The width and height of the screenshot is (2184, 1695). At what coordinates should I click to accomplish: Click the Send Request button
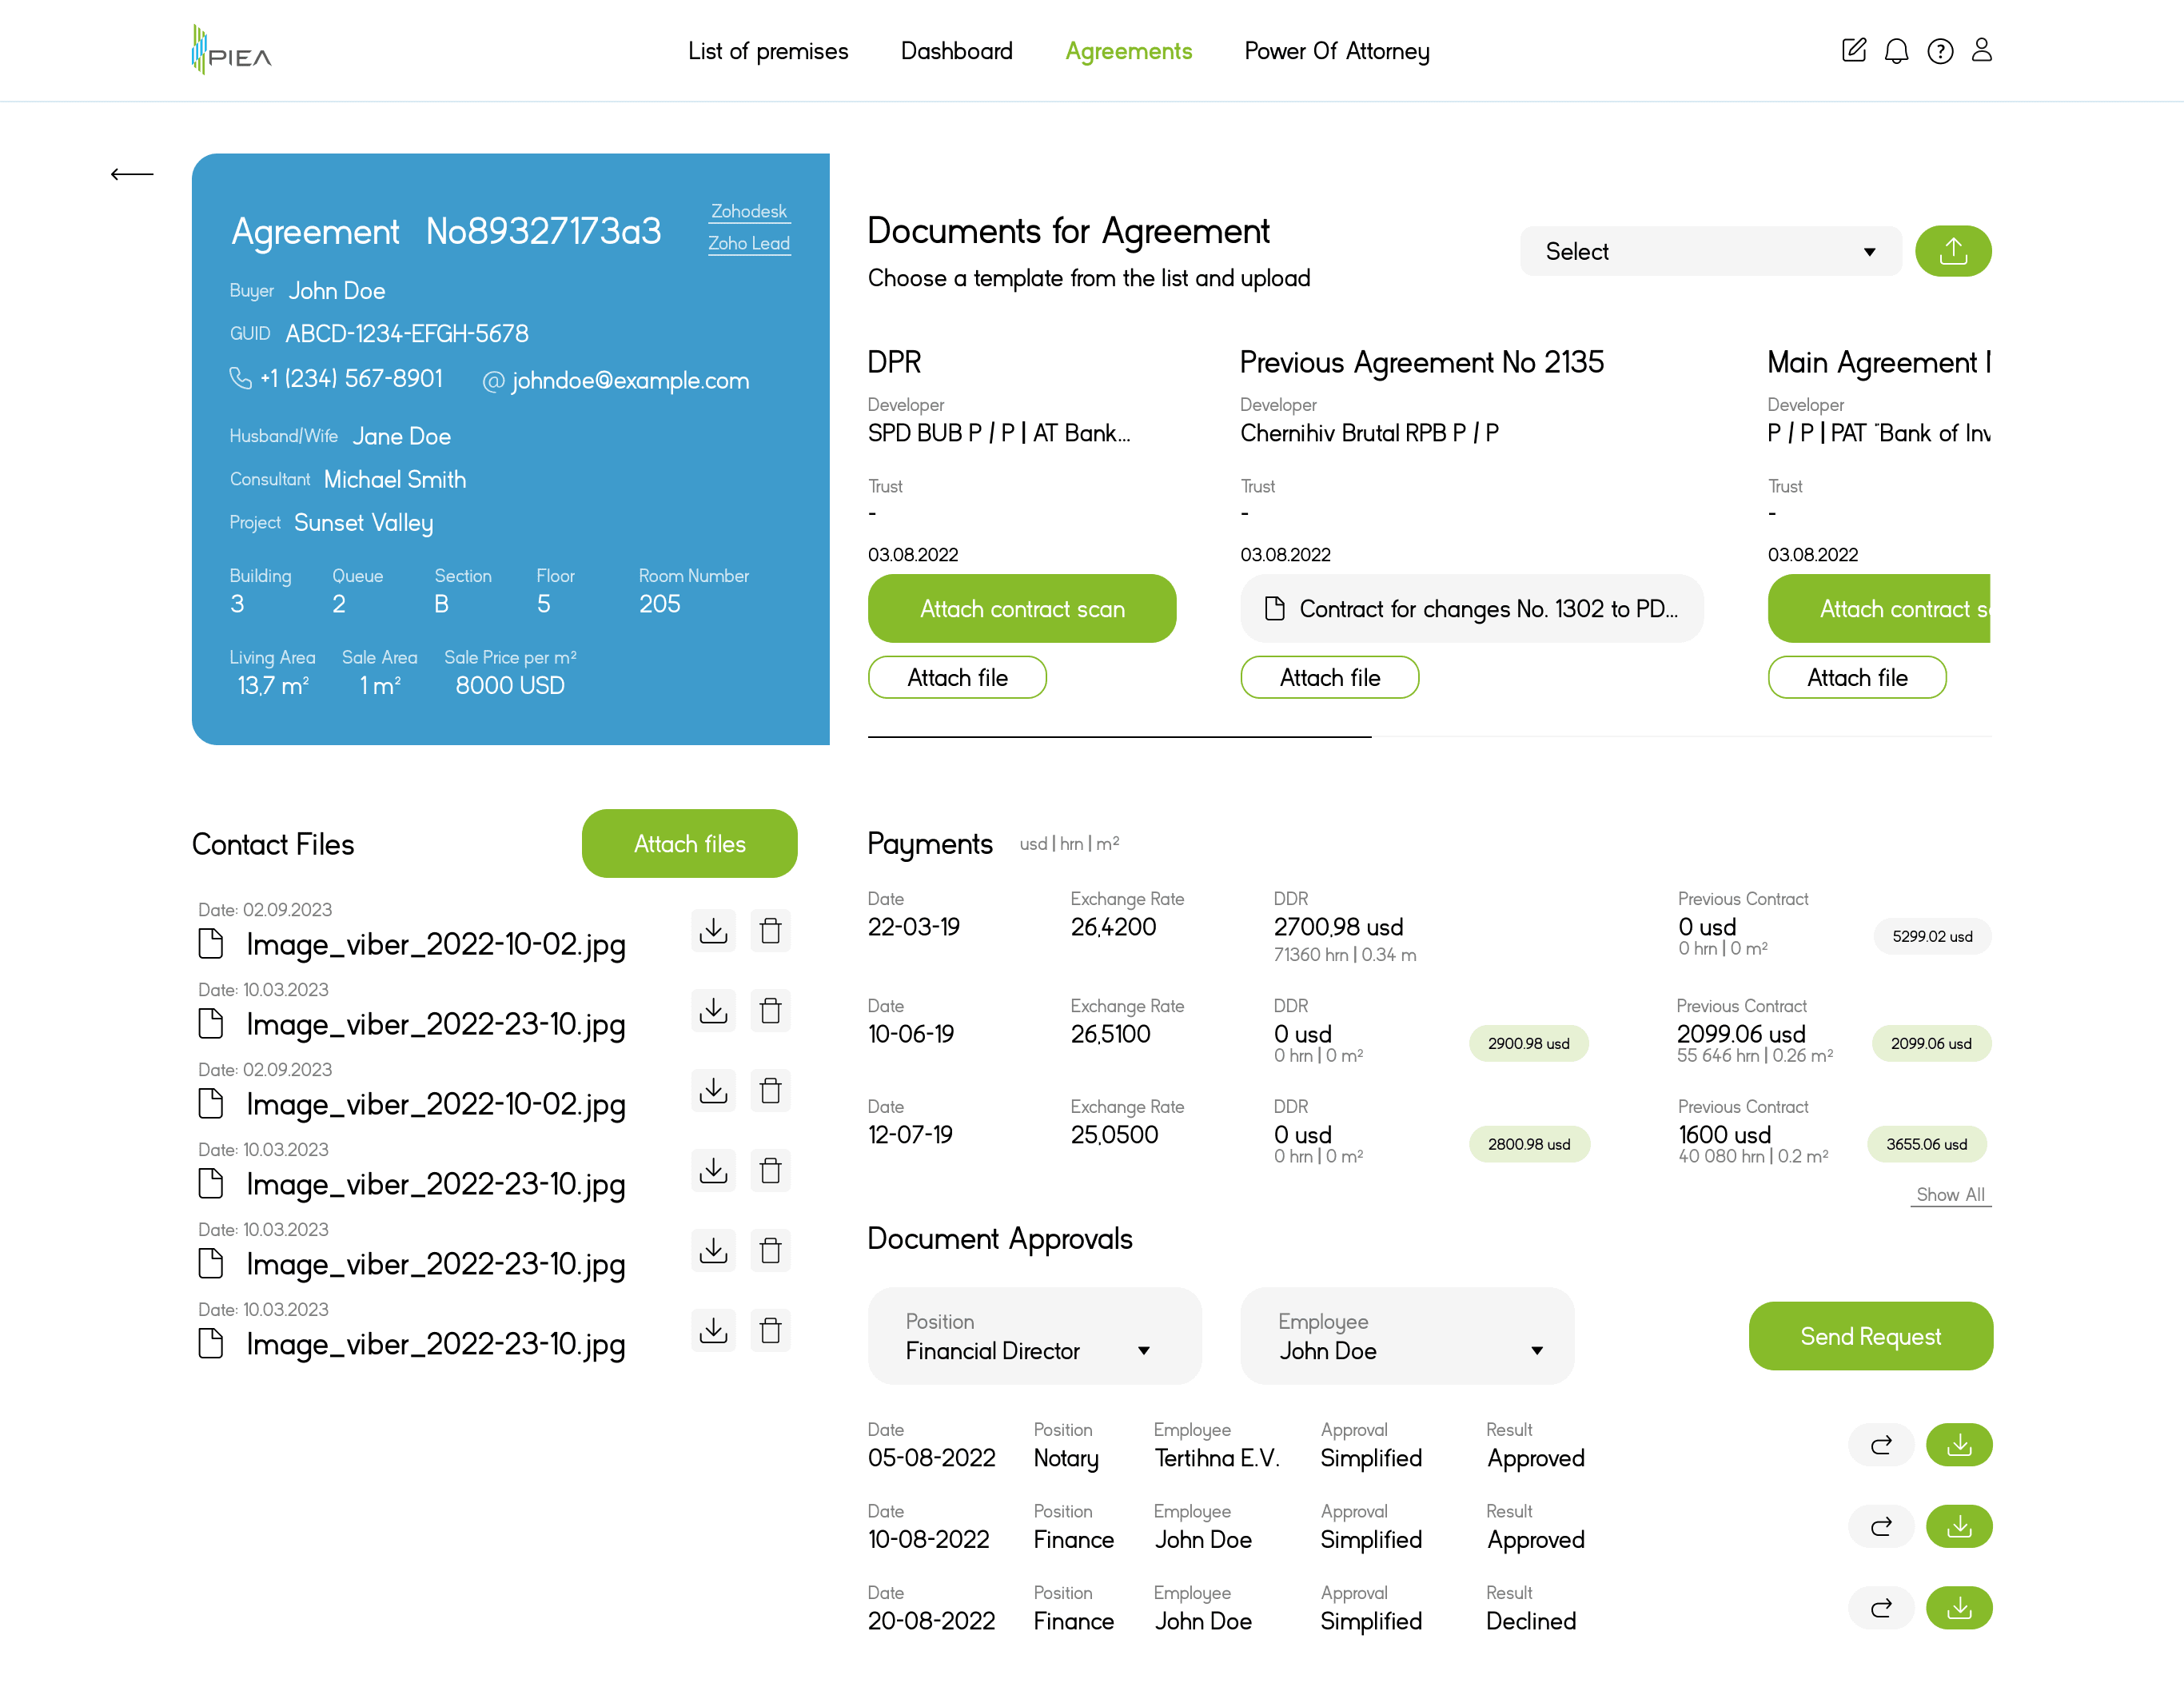point(1870,1336)
